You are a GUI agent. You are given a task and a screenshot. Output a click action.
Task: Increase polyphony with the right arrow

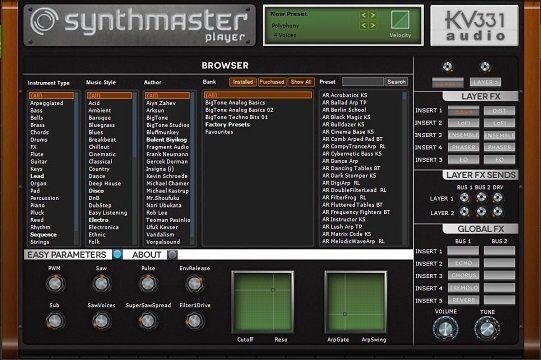tap(372, 25)
